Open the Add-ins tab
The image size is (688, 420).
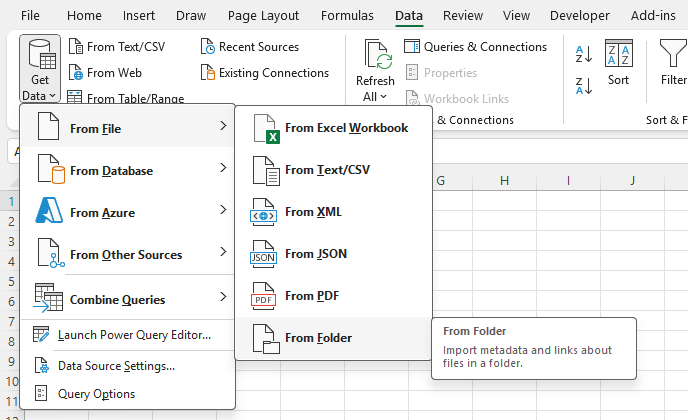point(653,16)
